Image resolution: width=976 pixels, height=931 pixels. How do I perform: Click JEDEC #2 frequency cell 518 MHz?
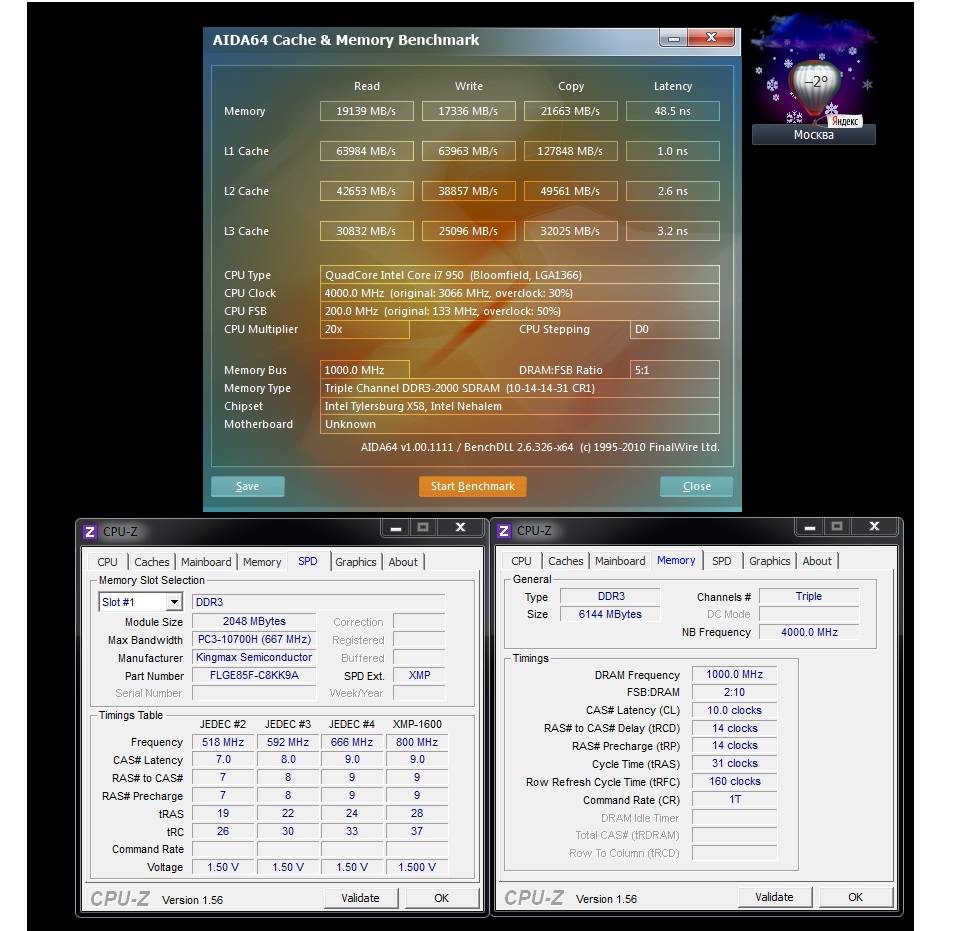(x=223, y=742)
